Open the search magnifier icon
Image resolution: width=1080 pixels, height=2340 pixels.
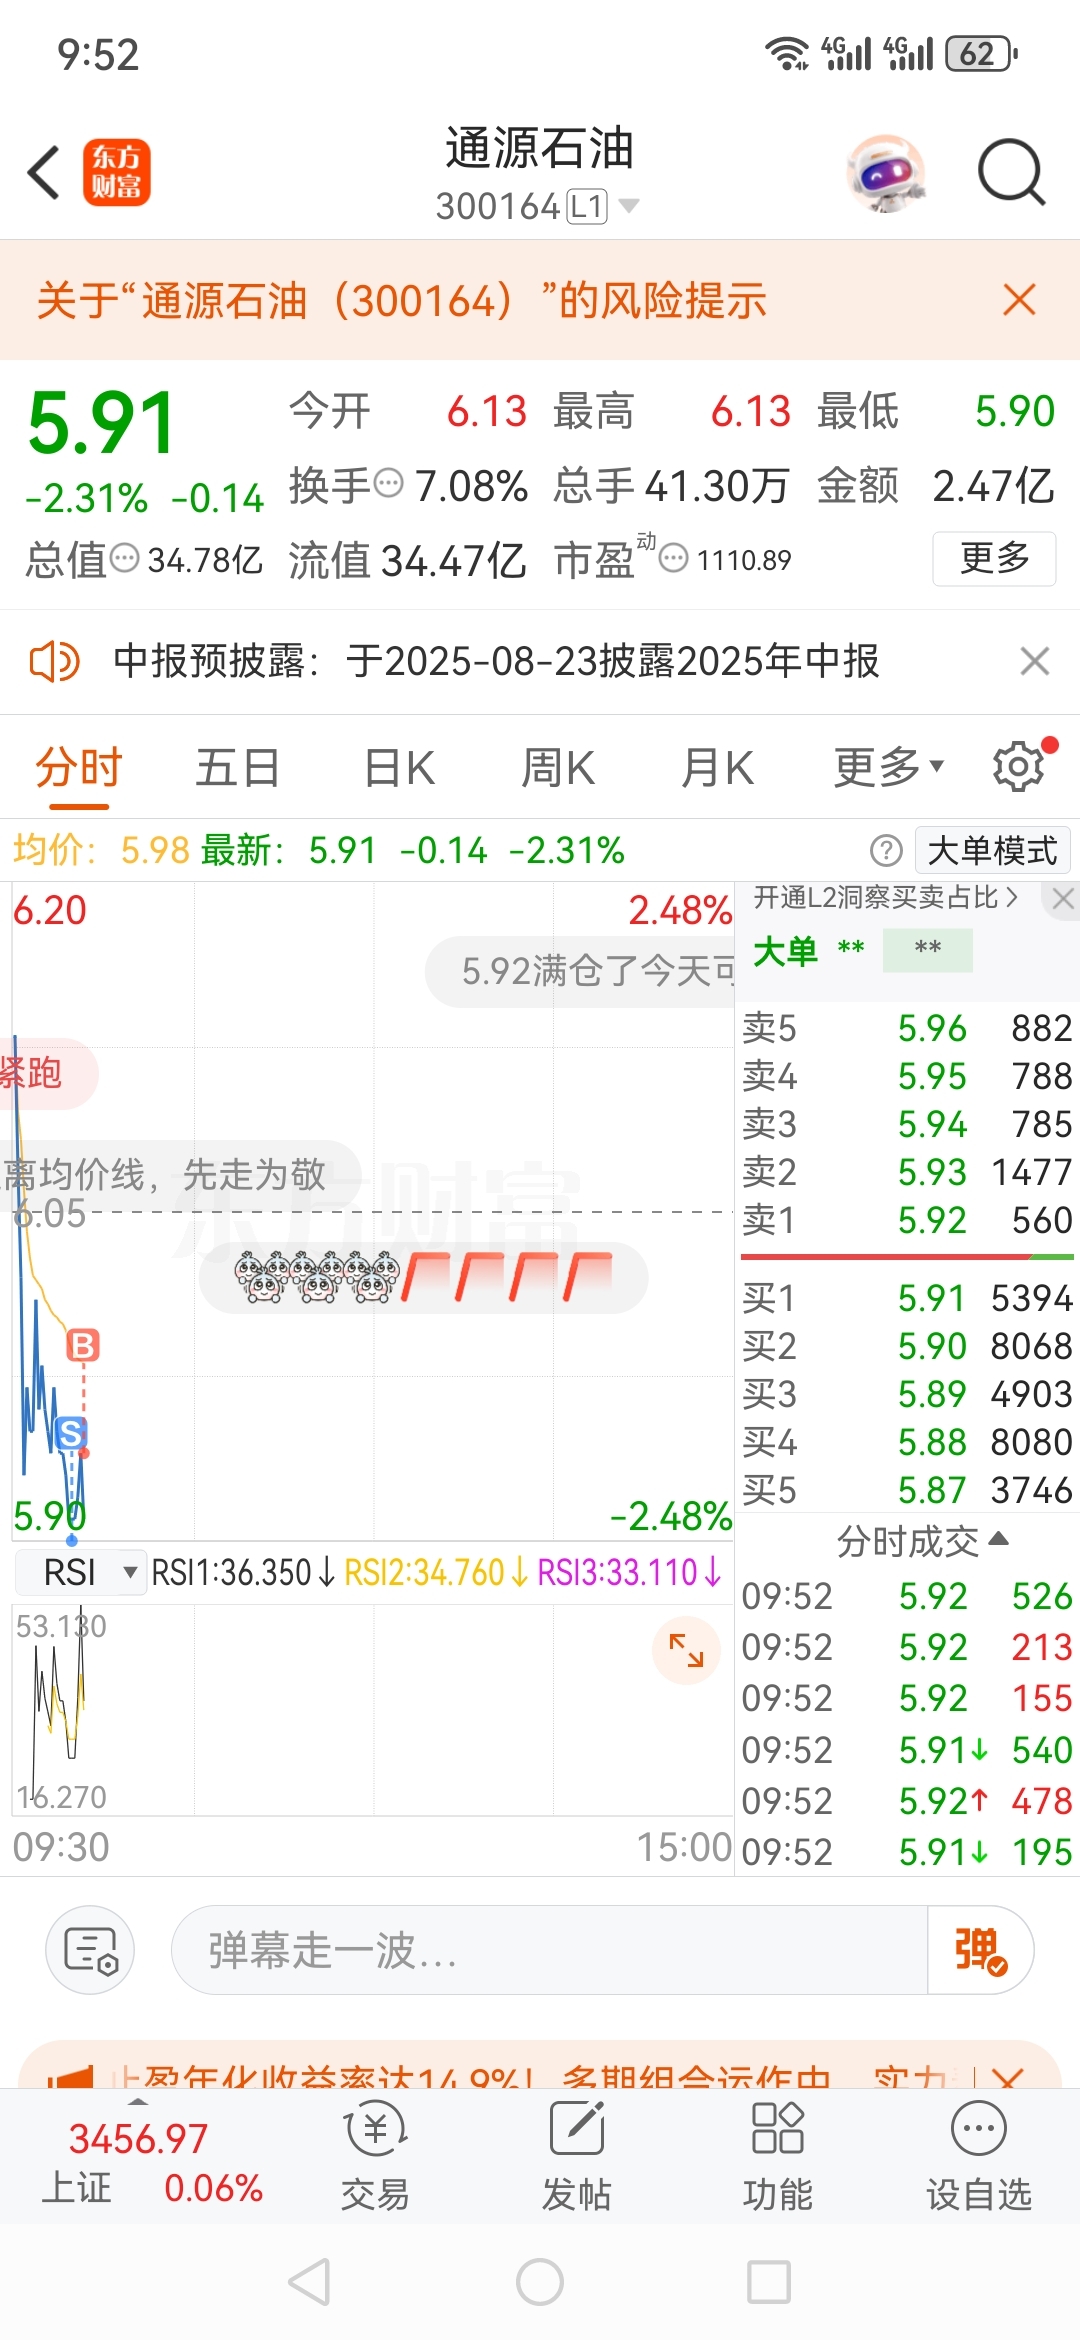click(x=1012, y=173)
